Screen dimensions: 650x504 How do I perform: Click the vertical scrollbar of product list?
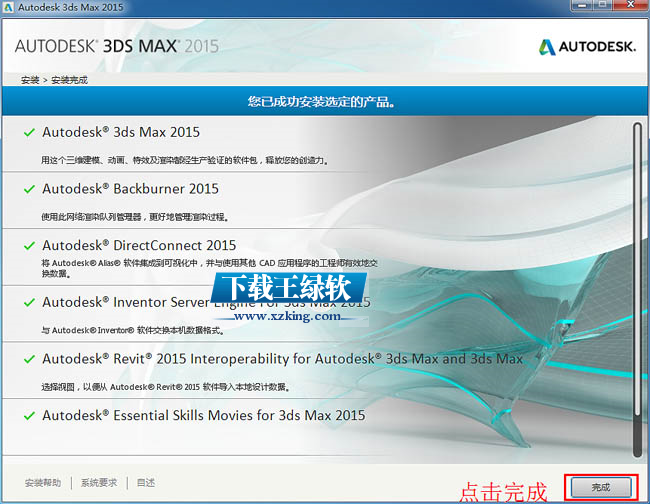click(638, 290)
